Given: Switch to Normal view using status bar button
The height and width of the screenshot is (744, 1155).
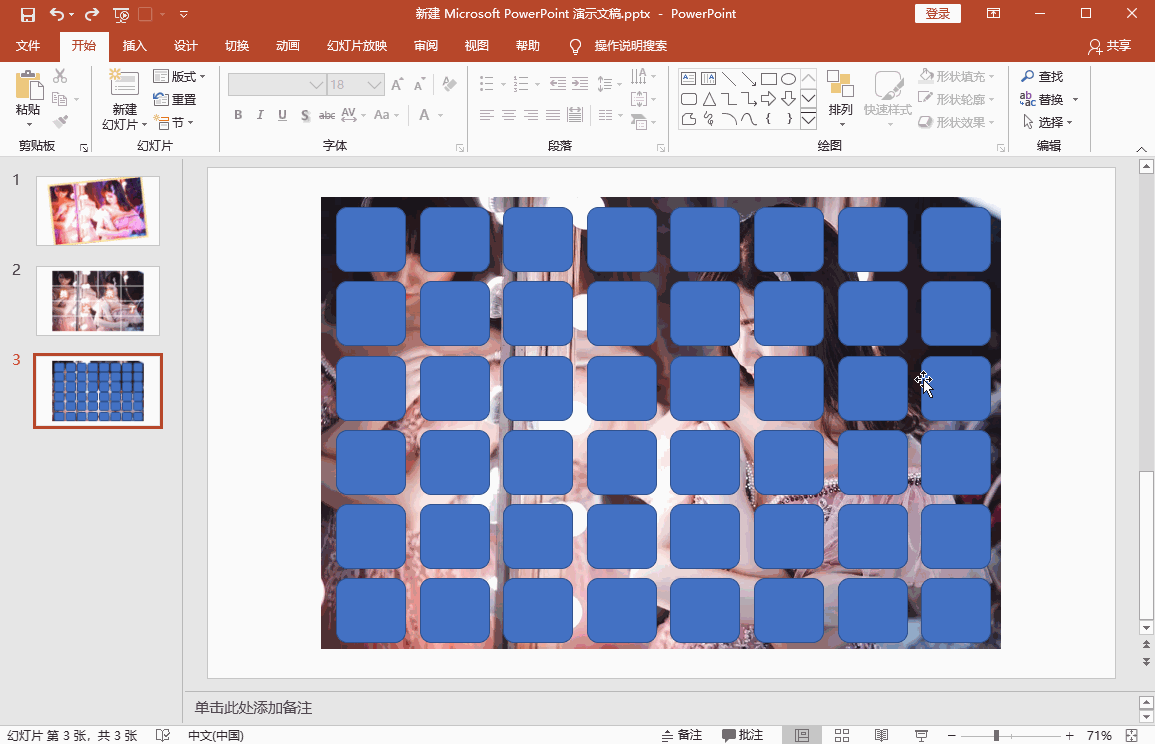Looking at the screenshot, I should 802,735.
